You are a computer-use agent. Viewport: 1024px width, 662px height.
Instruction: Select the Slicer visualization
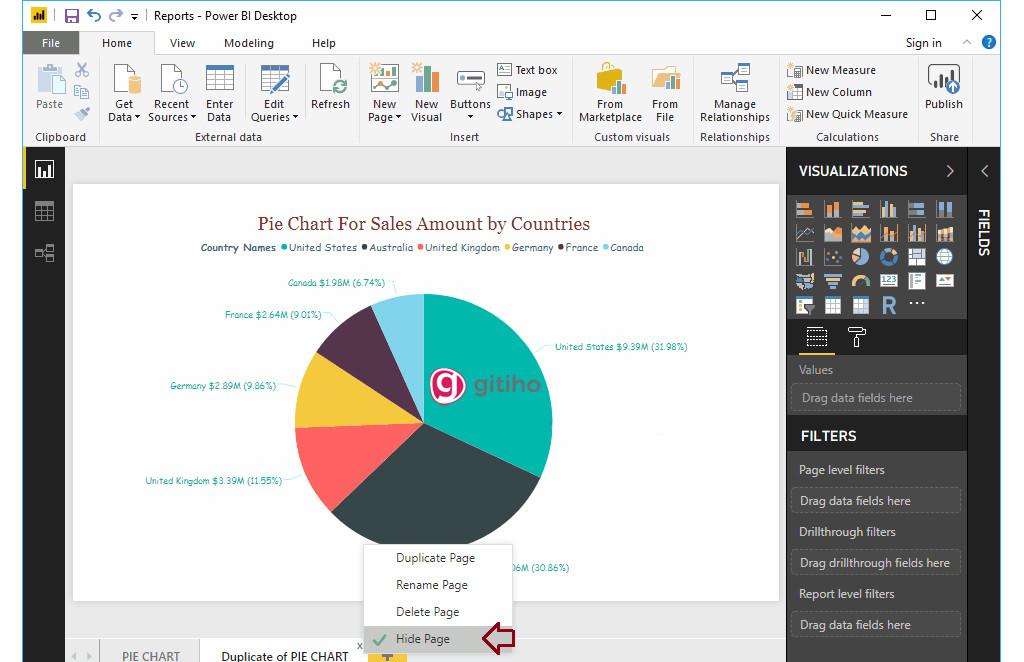click(x=805, y=305)
